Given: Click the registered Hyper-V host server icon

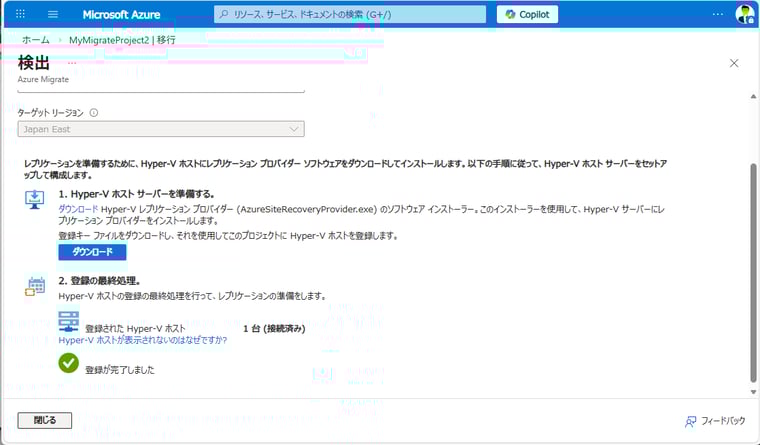Looking at the screenshot, I should 68,321.
